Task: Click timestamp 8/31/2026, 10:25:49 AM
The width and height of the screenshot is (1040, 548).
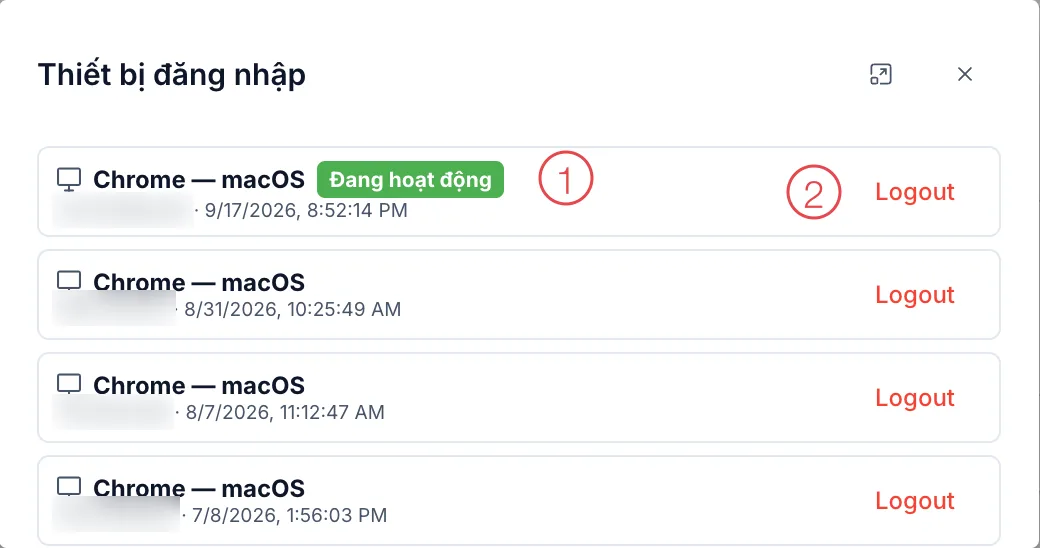Action: [x=292, y=309]
